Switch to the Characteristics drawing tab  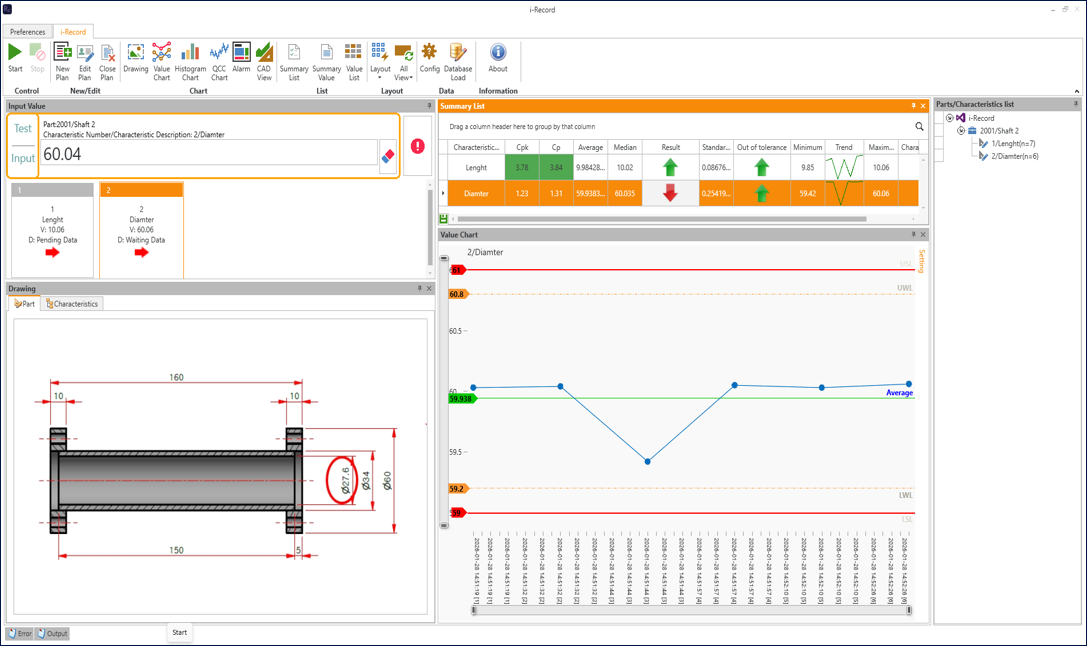72,304
